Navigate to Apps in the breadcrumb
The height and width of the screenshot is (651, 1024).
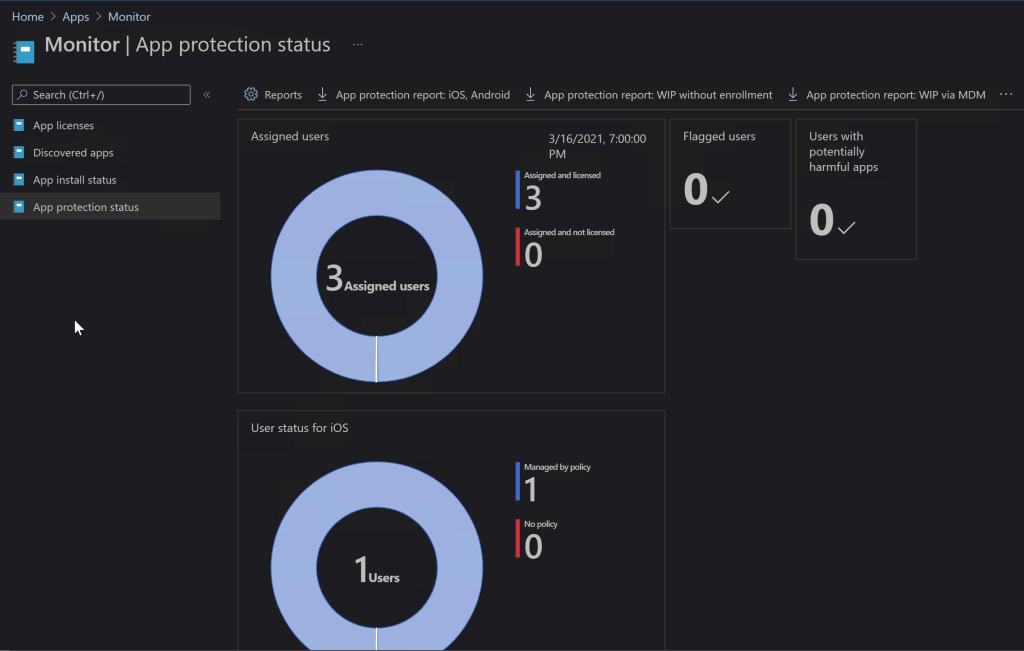76,17
